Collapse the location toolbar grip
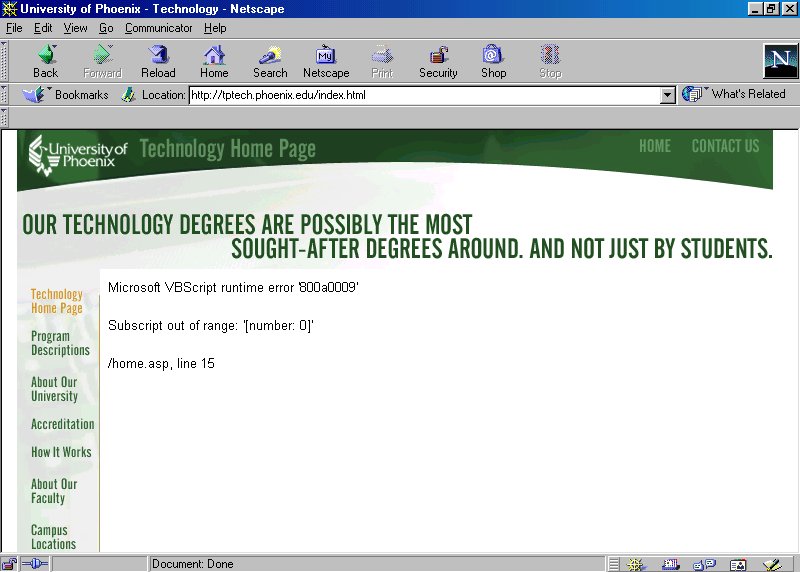The width and height of the screenshot is (800, 572). [x=4, y=94]
